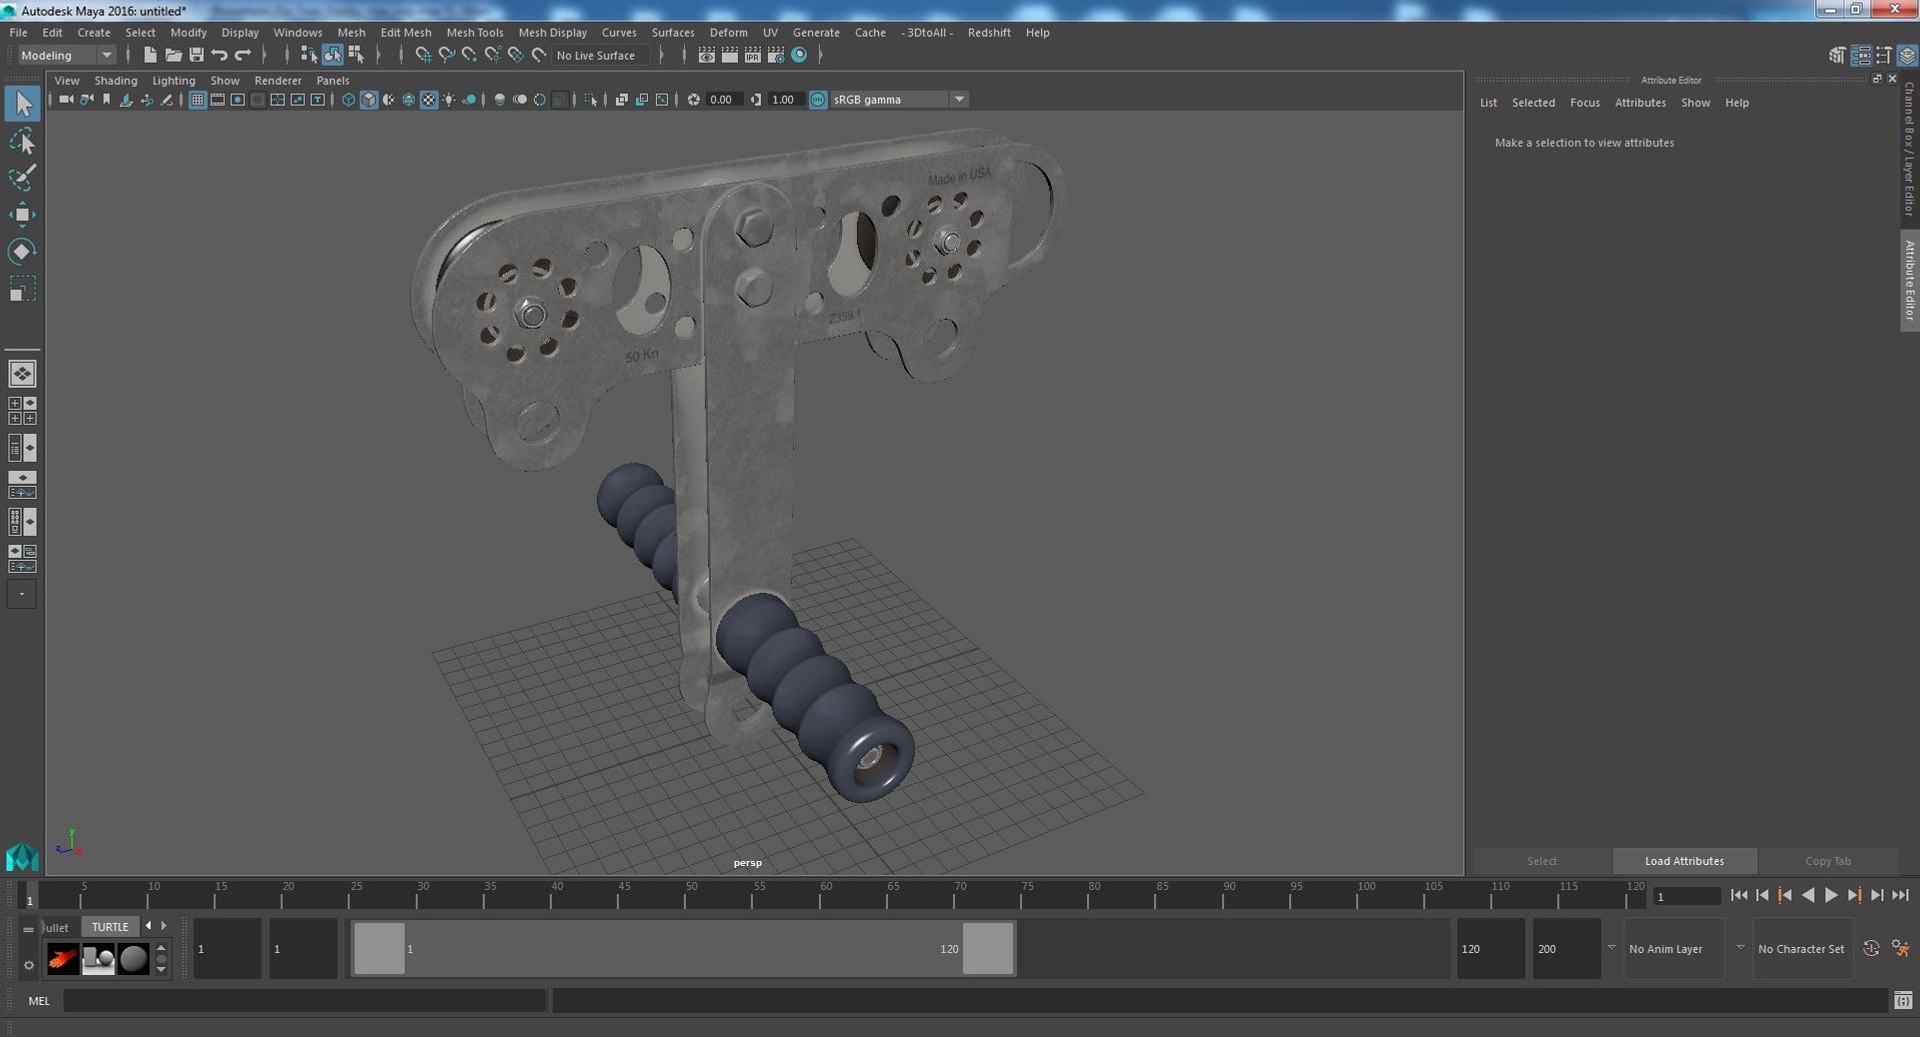Toggle color management ON button
The image size is (1920, 1037).
click(x=818, y=100)
